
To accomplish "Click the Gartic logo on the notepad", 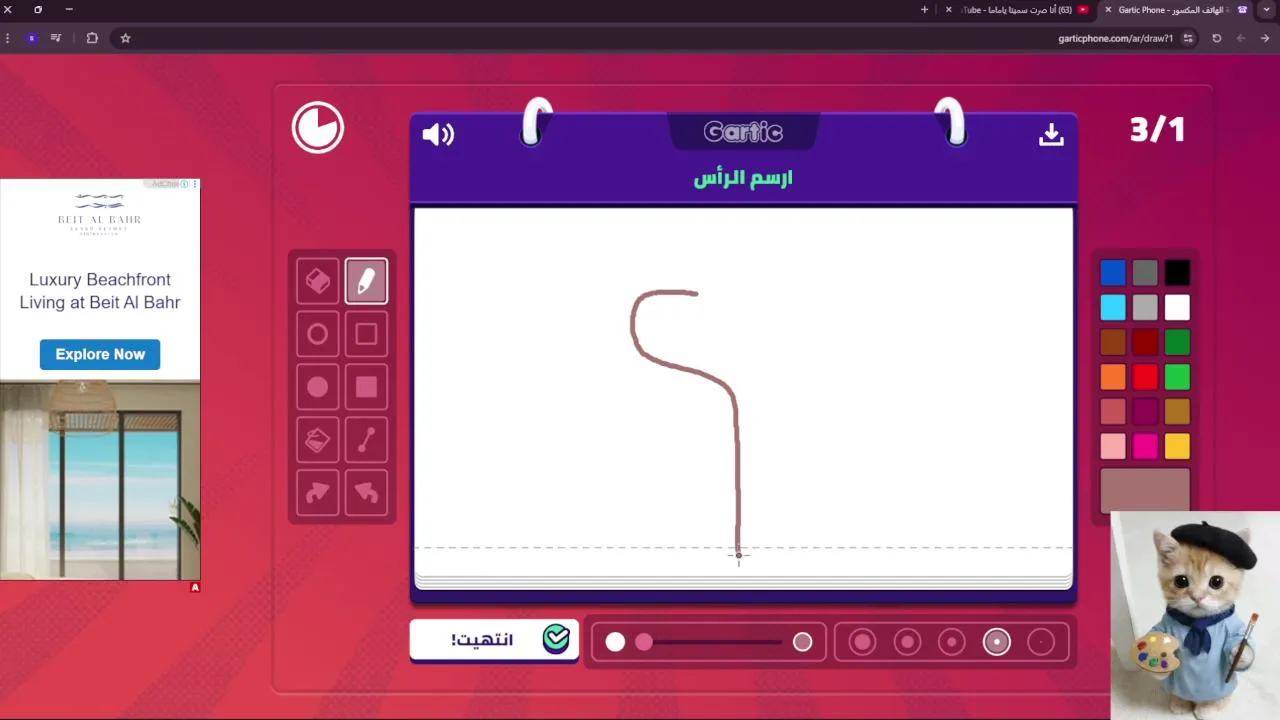I will coord(743,132).
